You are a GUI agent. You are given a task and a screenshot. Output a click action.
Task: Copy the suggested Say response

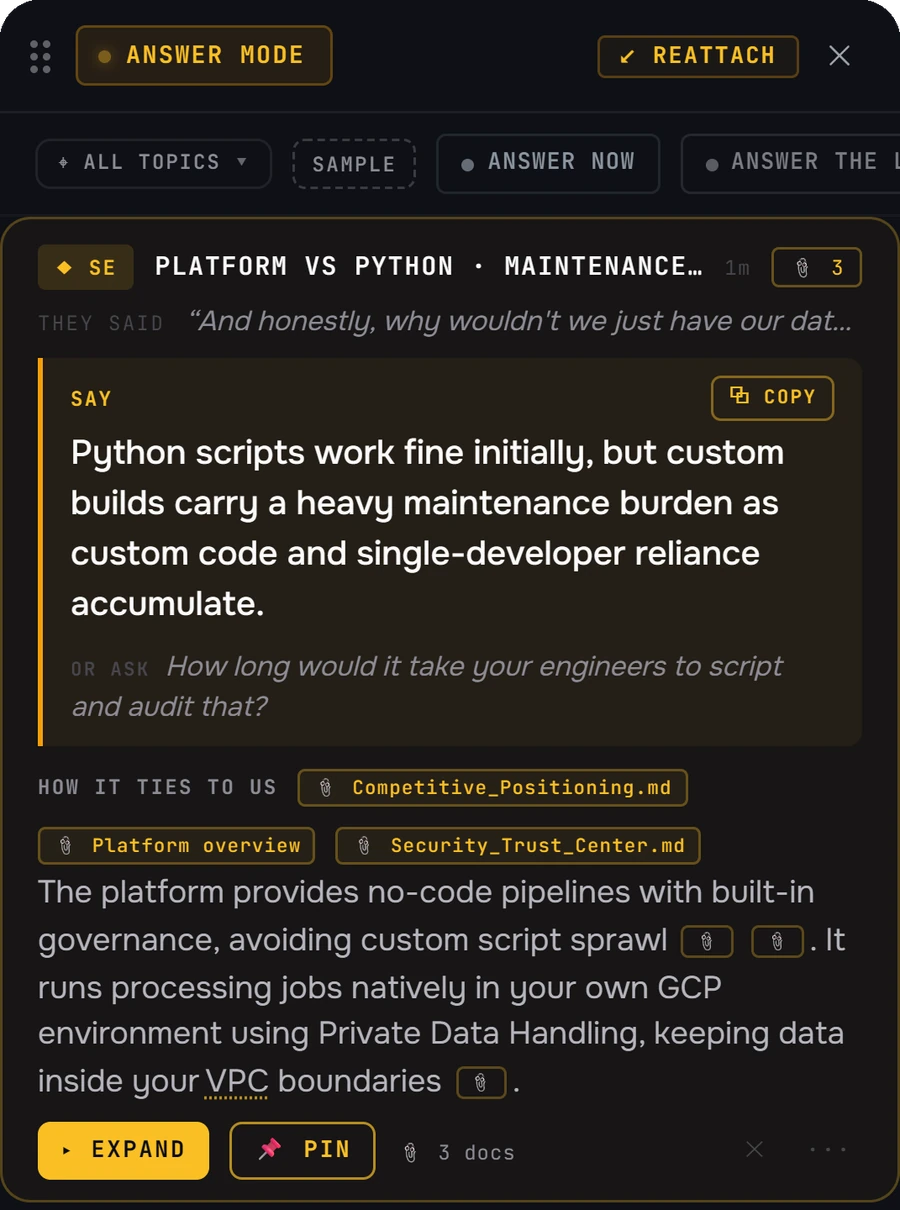[x=772, y=397]
